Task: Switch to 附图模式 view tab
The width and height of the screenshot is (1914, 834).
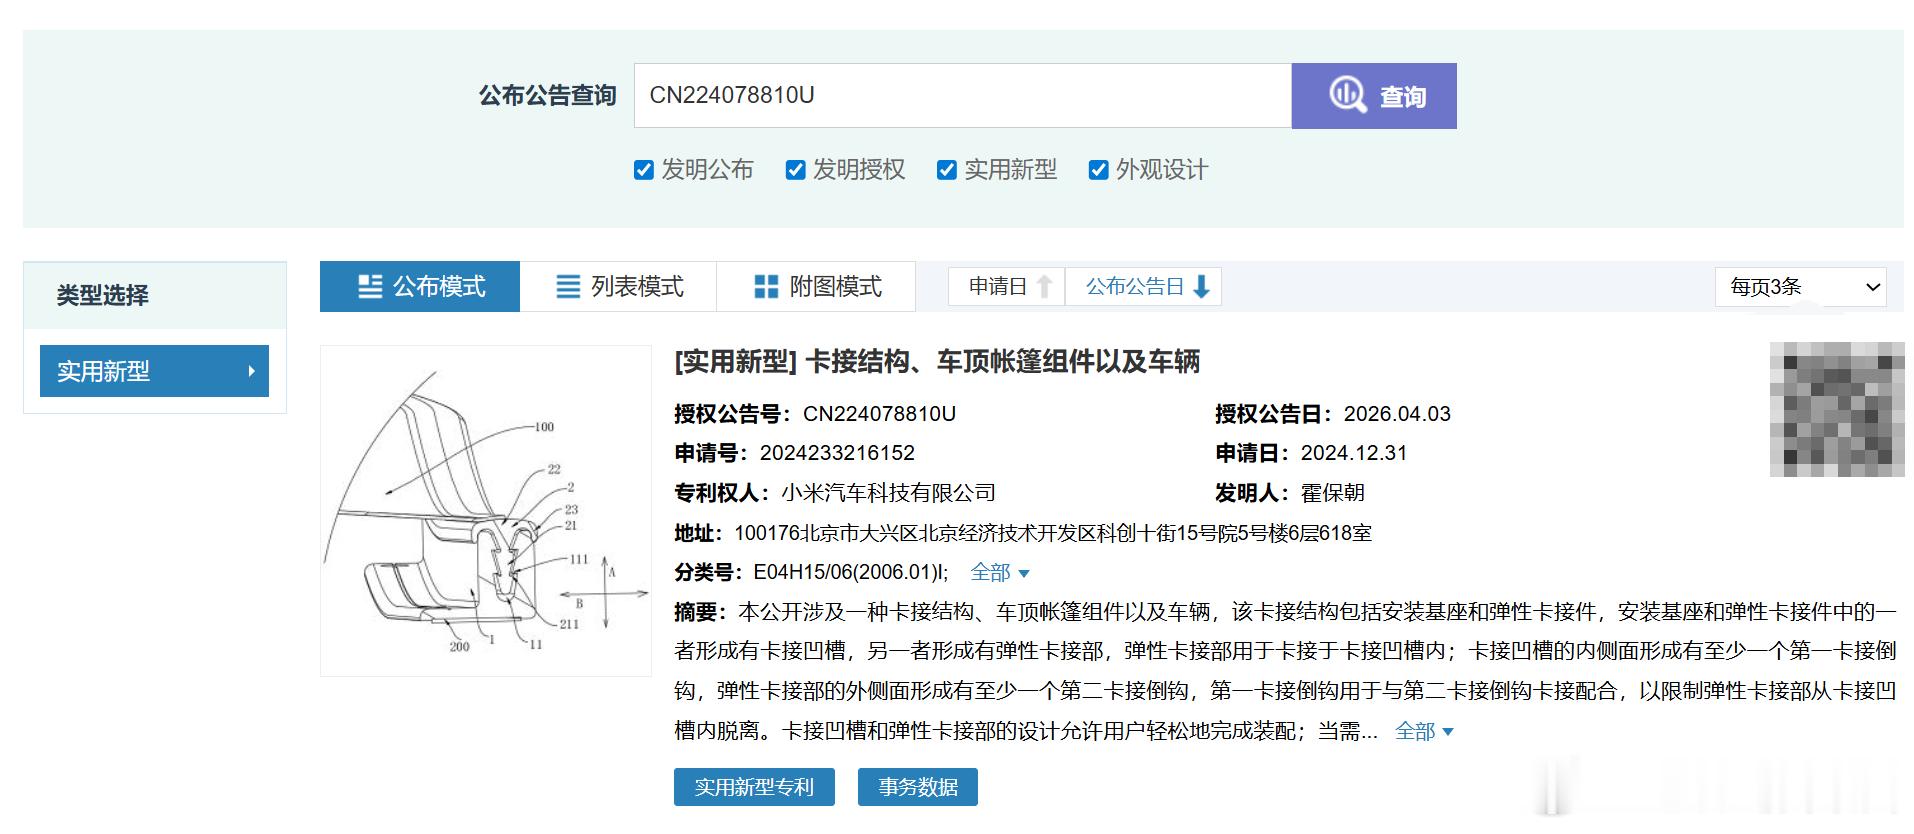Action: [x=816, y=287]
